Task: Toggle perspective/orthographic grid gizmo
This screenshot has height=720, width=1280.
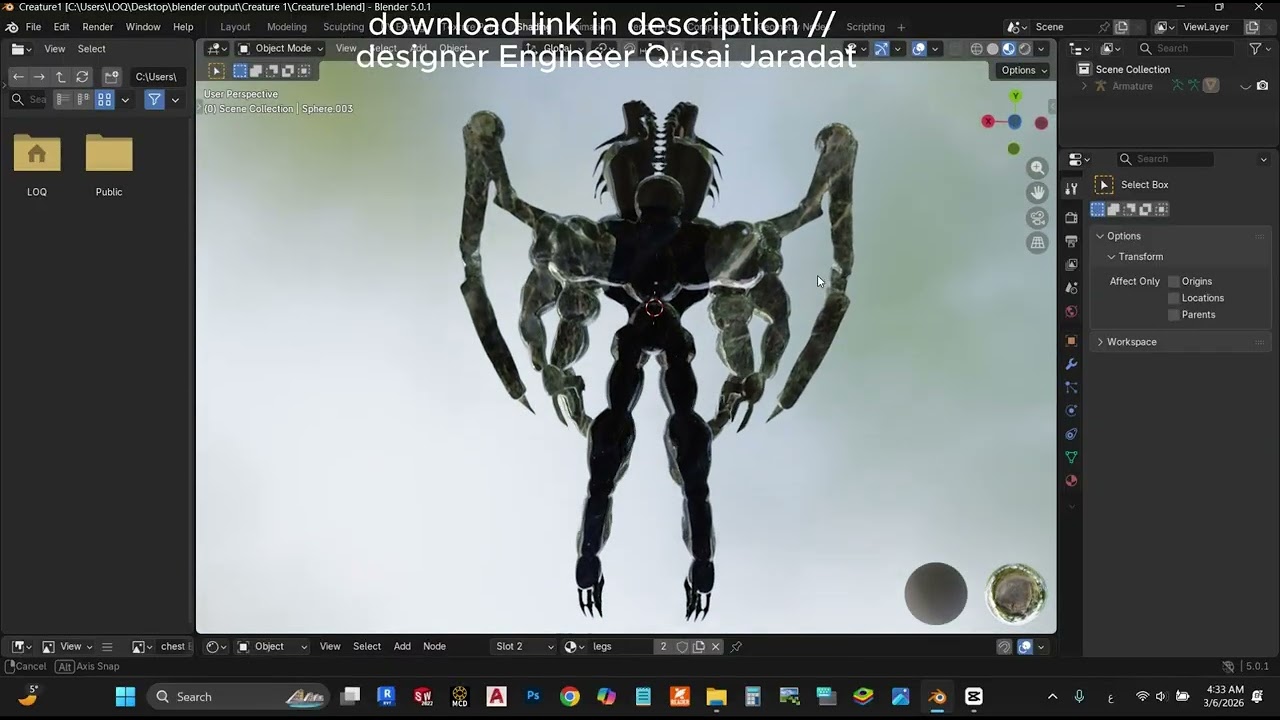Action: pos(1038,242)
